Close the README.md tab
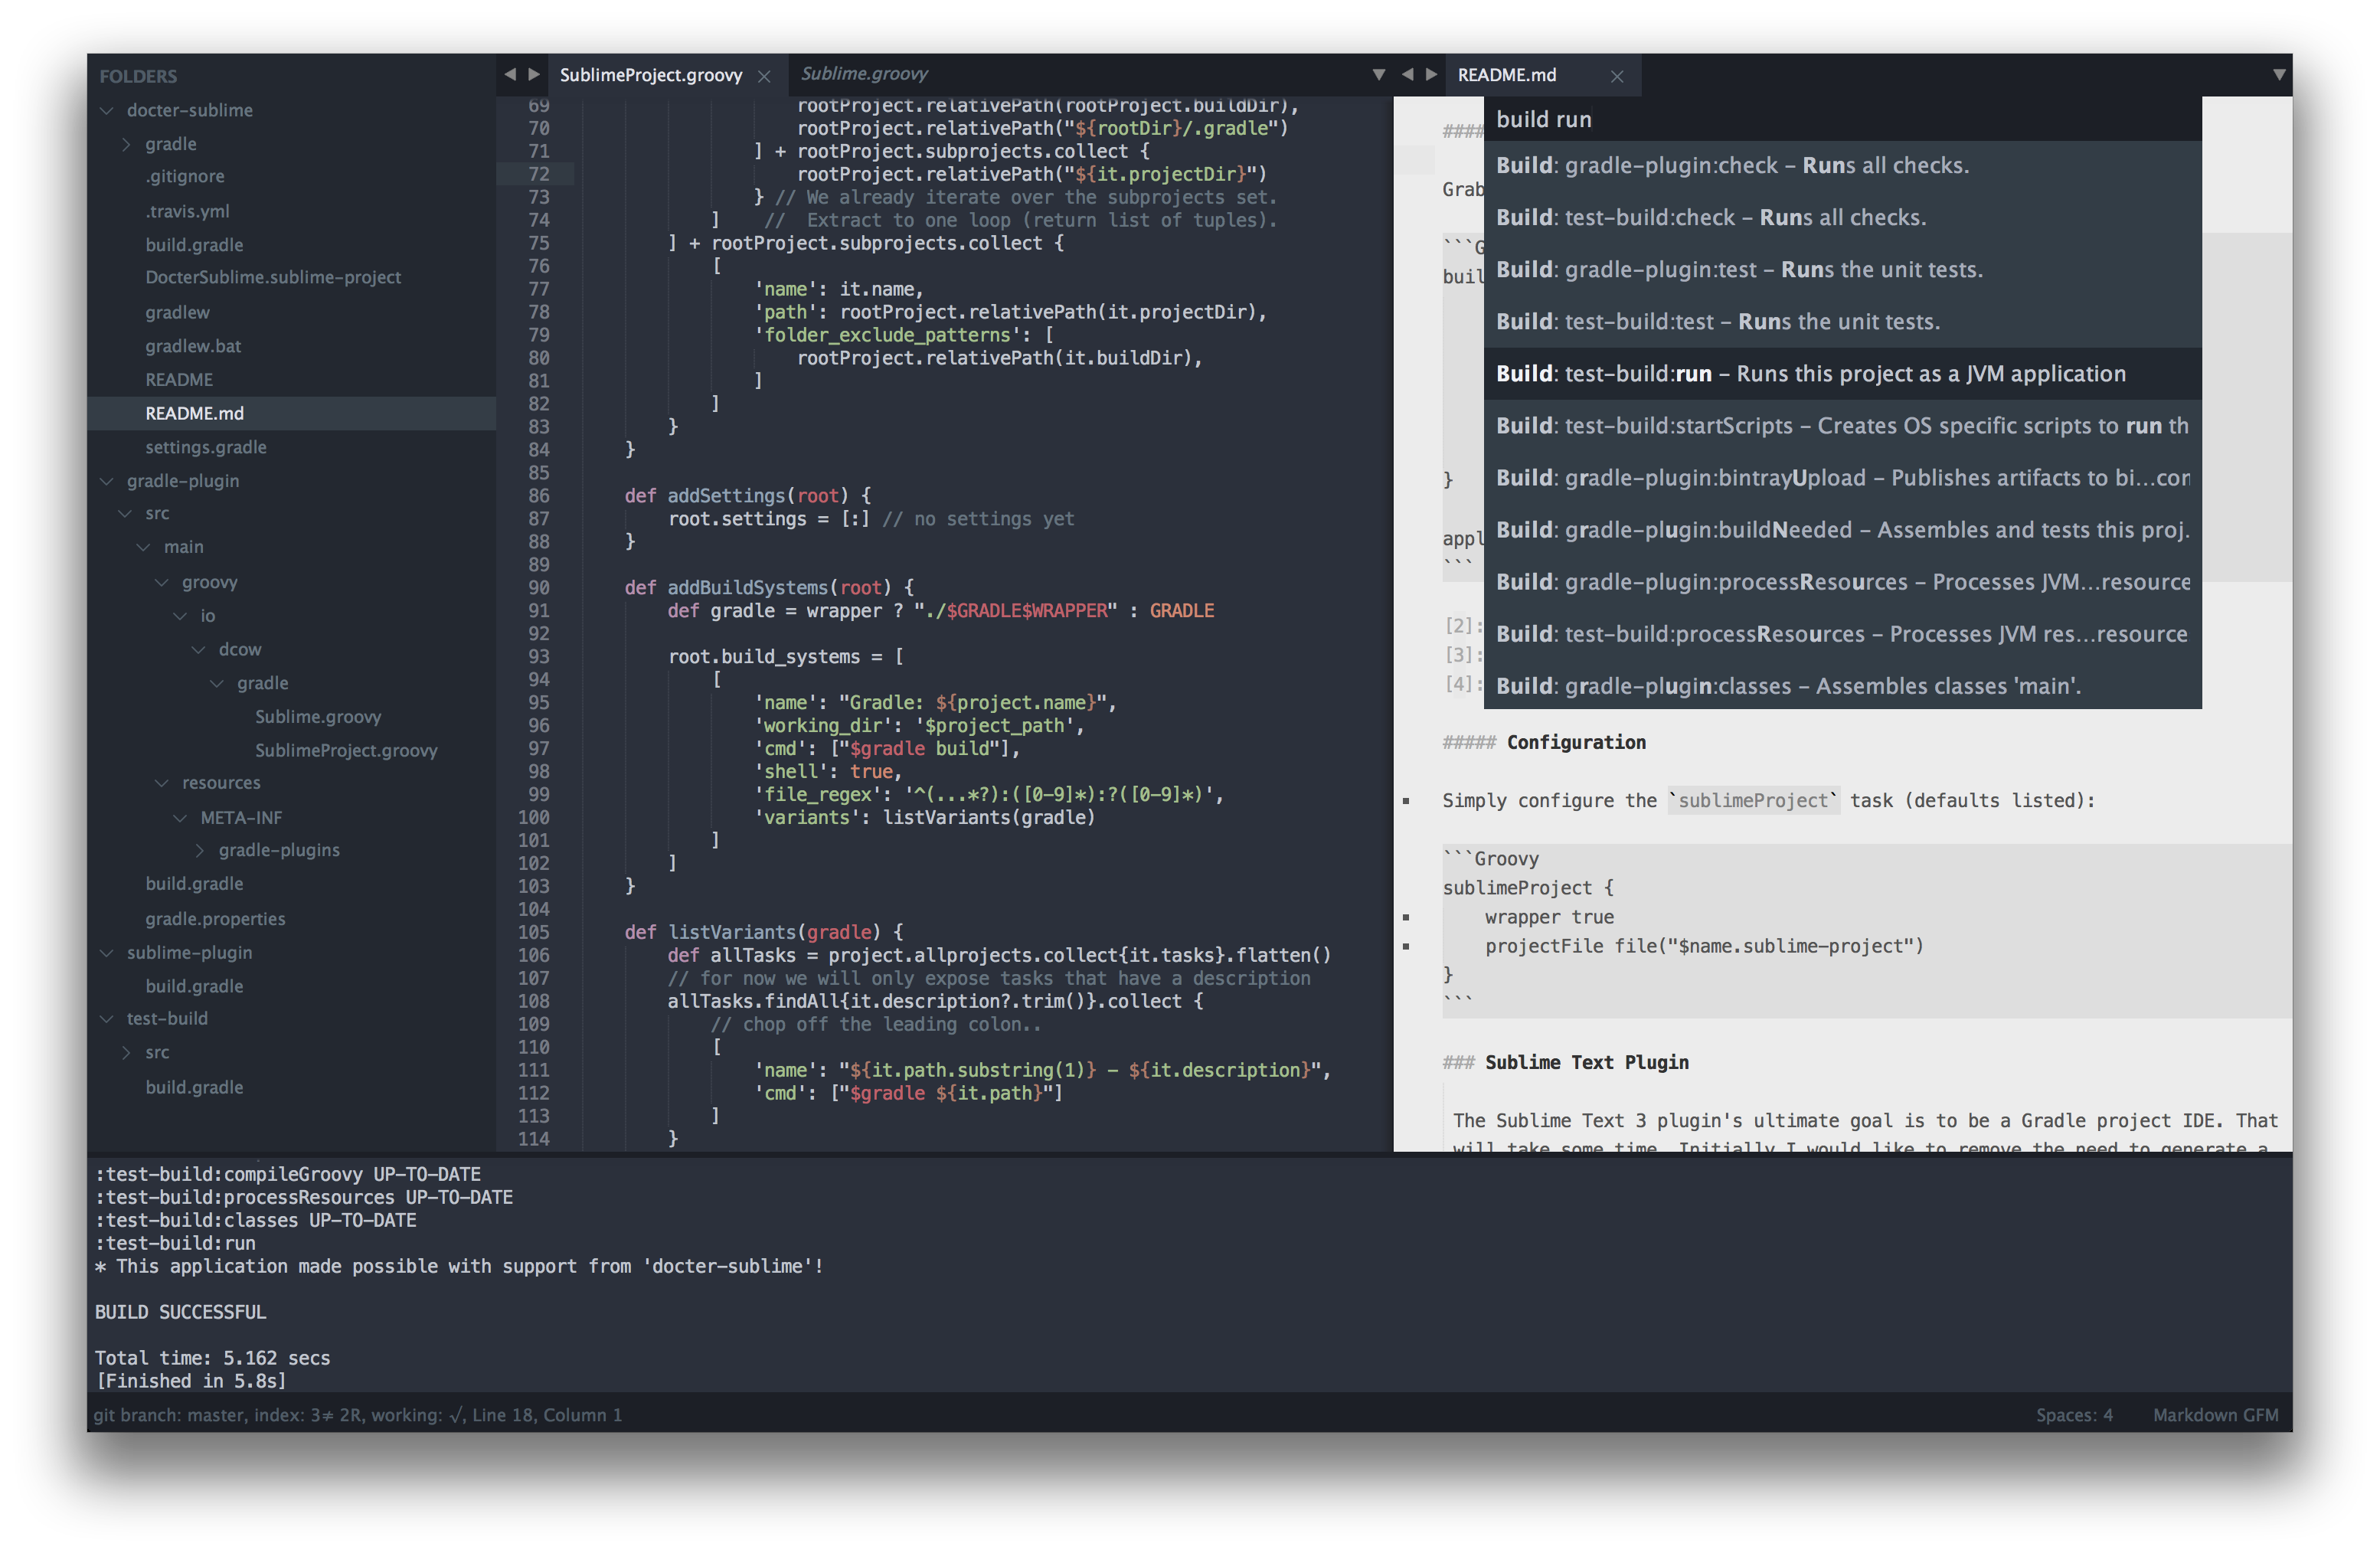 coord(1617,76)
